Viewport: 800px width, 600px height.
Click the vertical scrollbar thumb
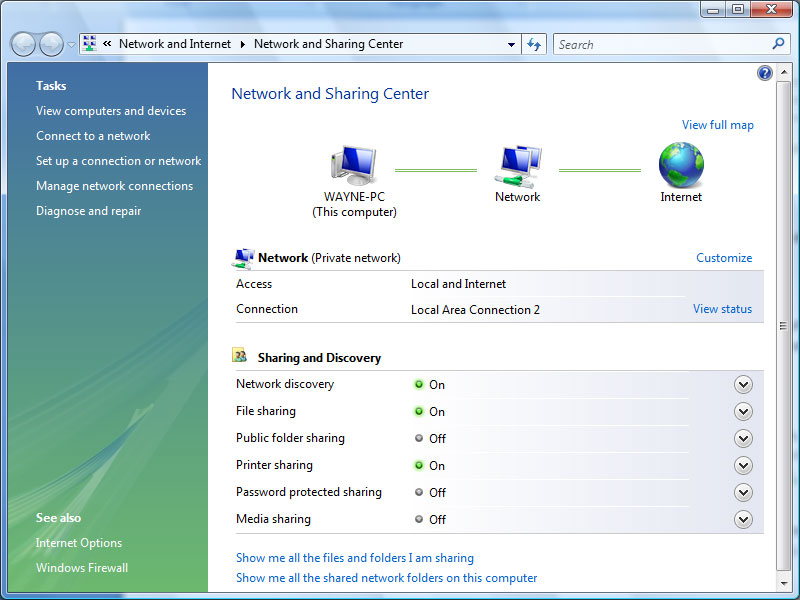(x=783, y=326)
